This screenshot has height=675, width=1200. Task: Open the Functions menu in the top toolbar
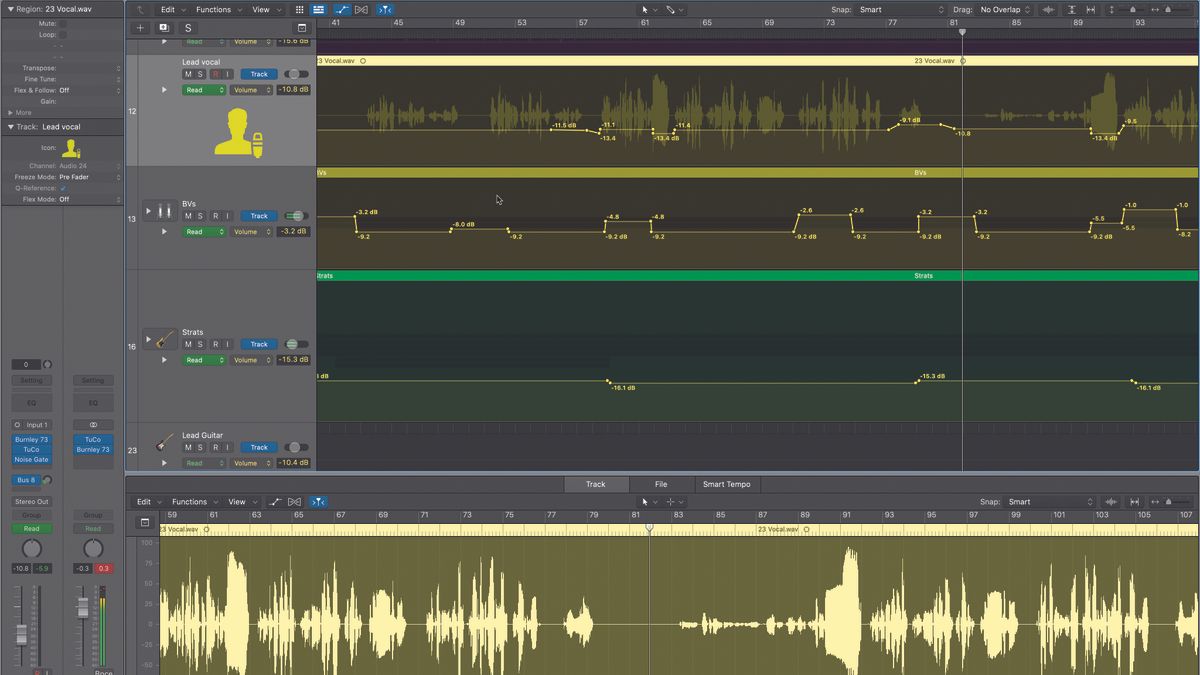point(216,9)
